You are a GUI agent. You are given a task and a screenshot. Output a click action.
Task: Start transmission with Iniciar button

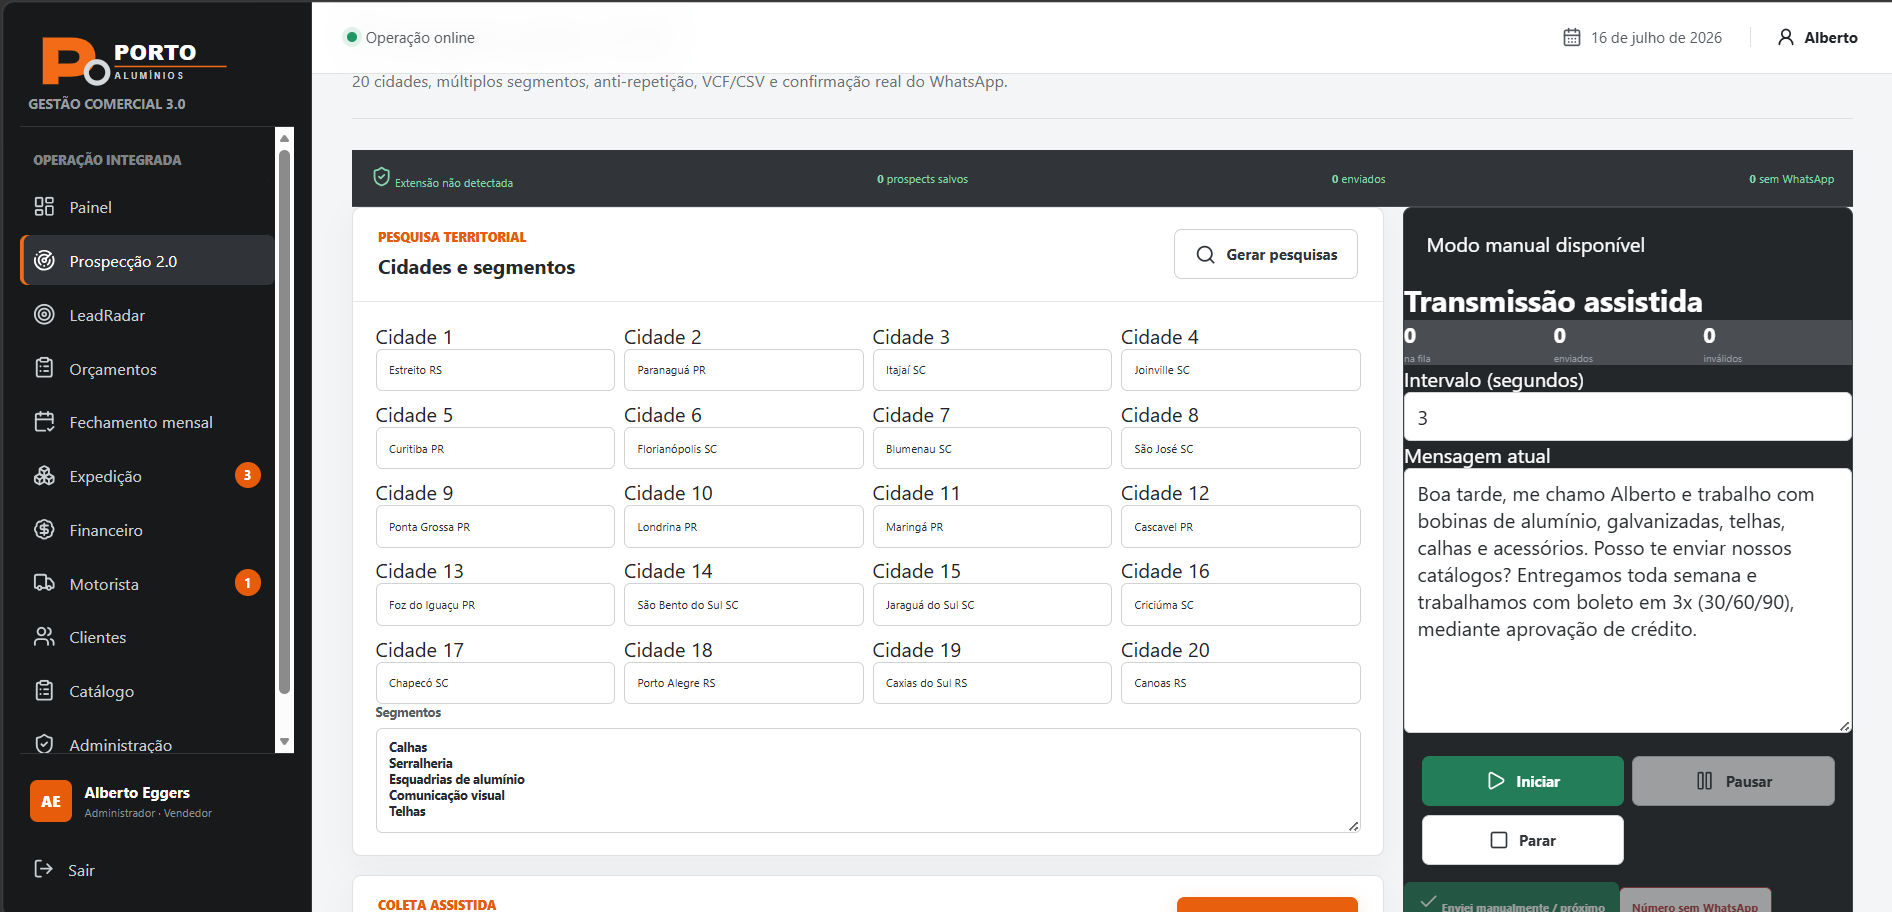[x=1522, y=781]
